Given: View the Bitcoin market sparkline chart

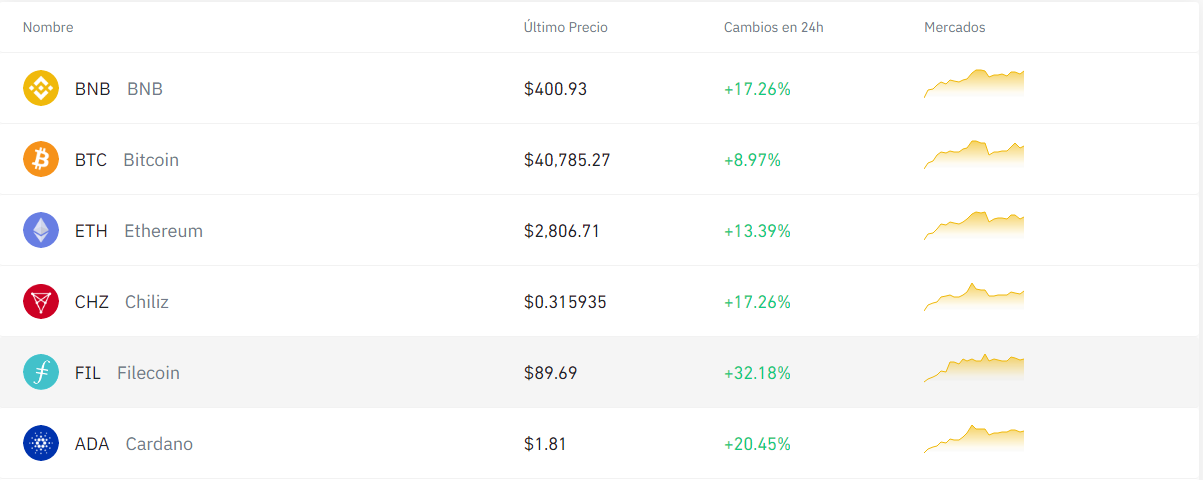Looking at the screenshot, I should tap(974, 155).
